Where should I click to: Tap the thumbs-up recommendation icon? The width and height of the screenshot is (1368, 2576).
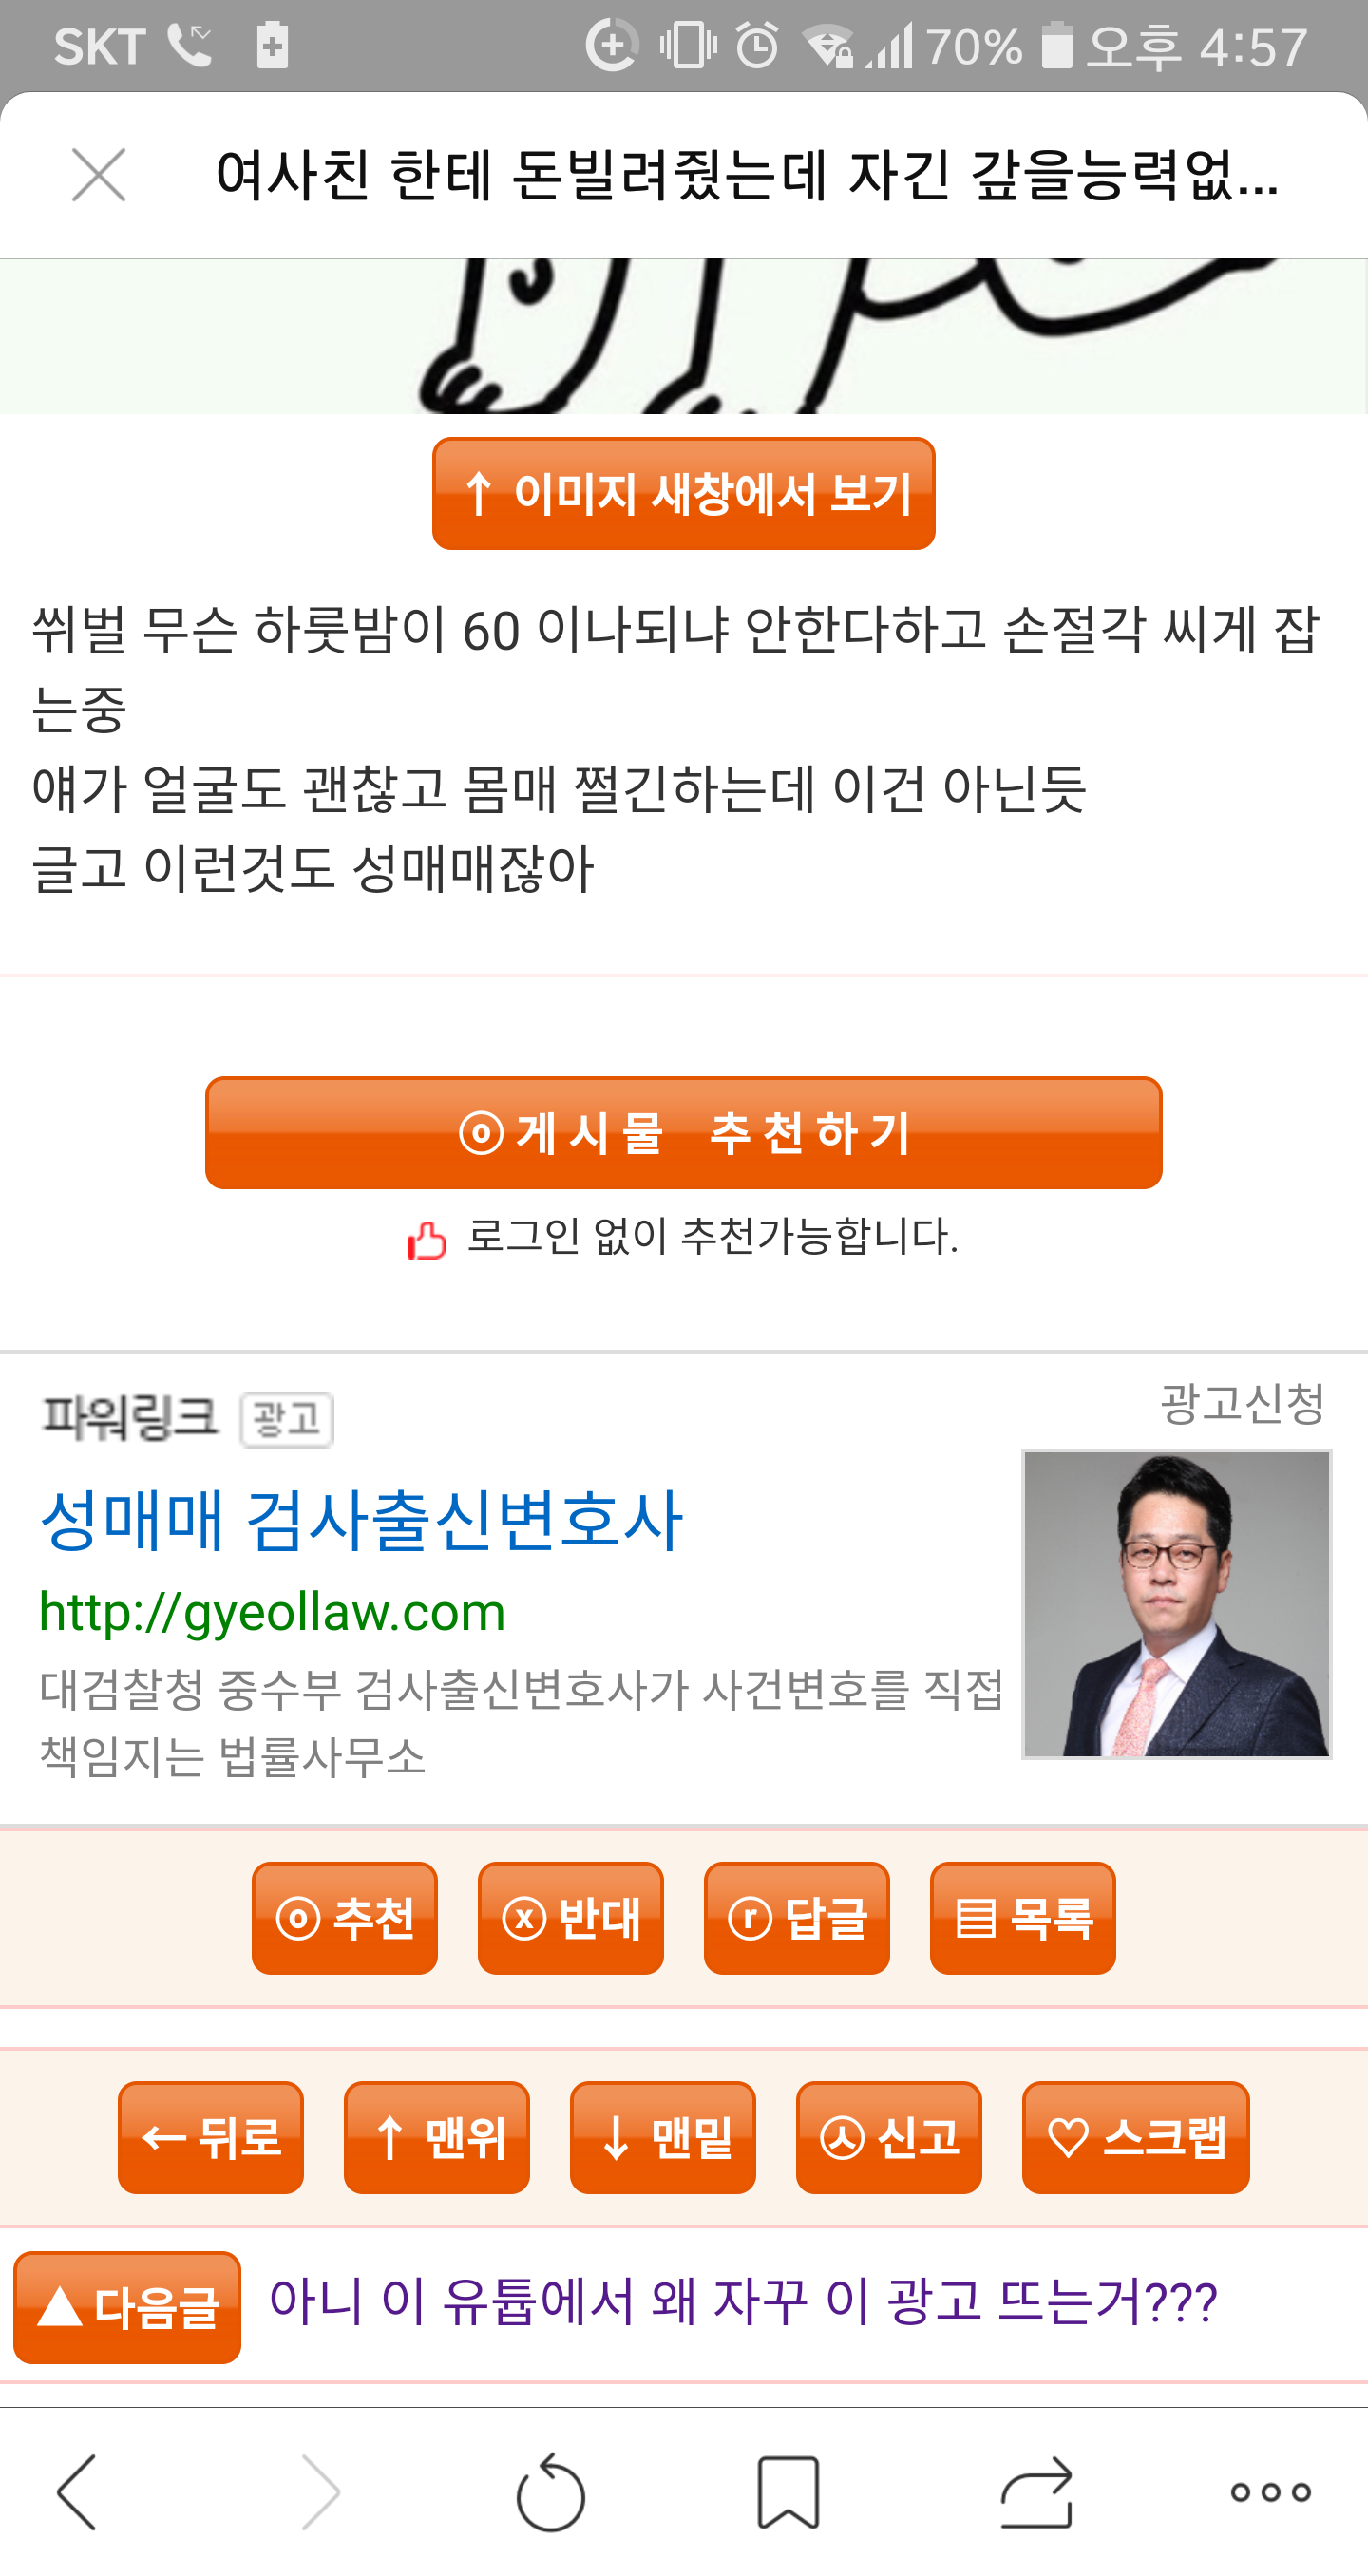pyautogui.click(x=426, y=1240)
